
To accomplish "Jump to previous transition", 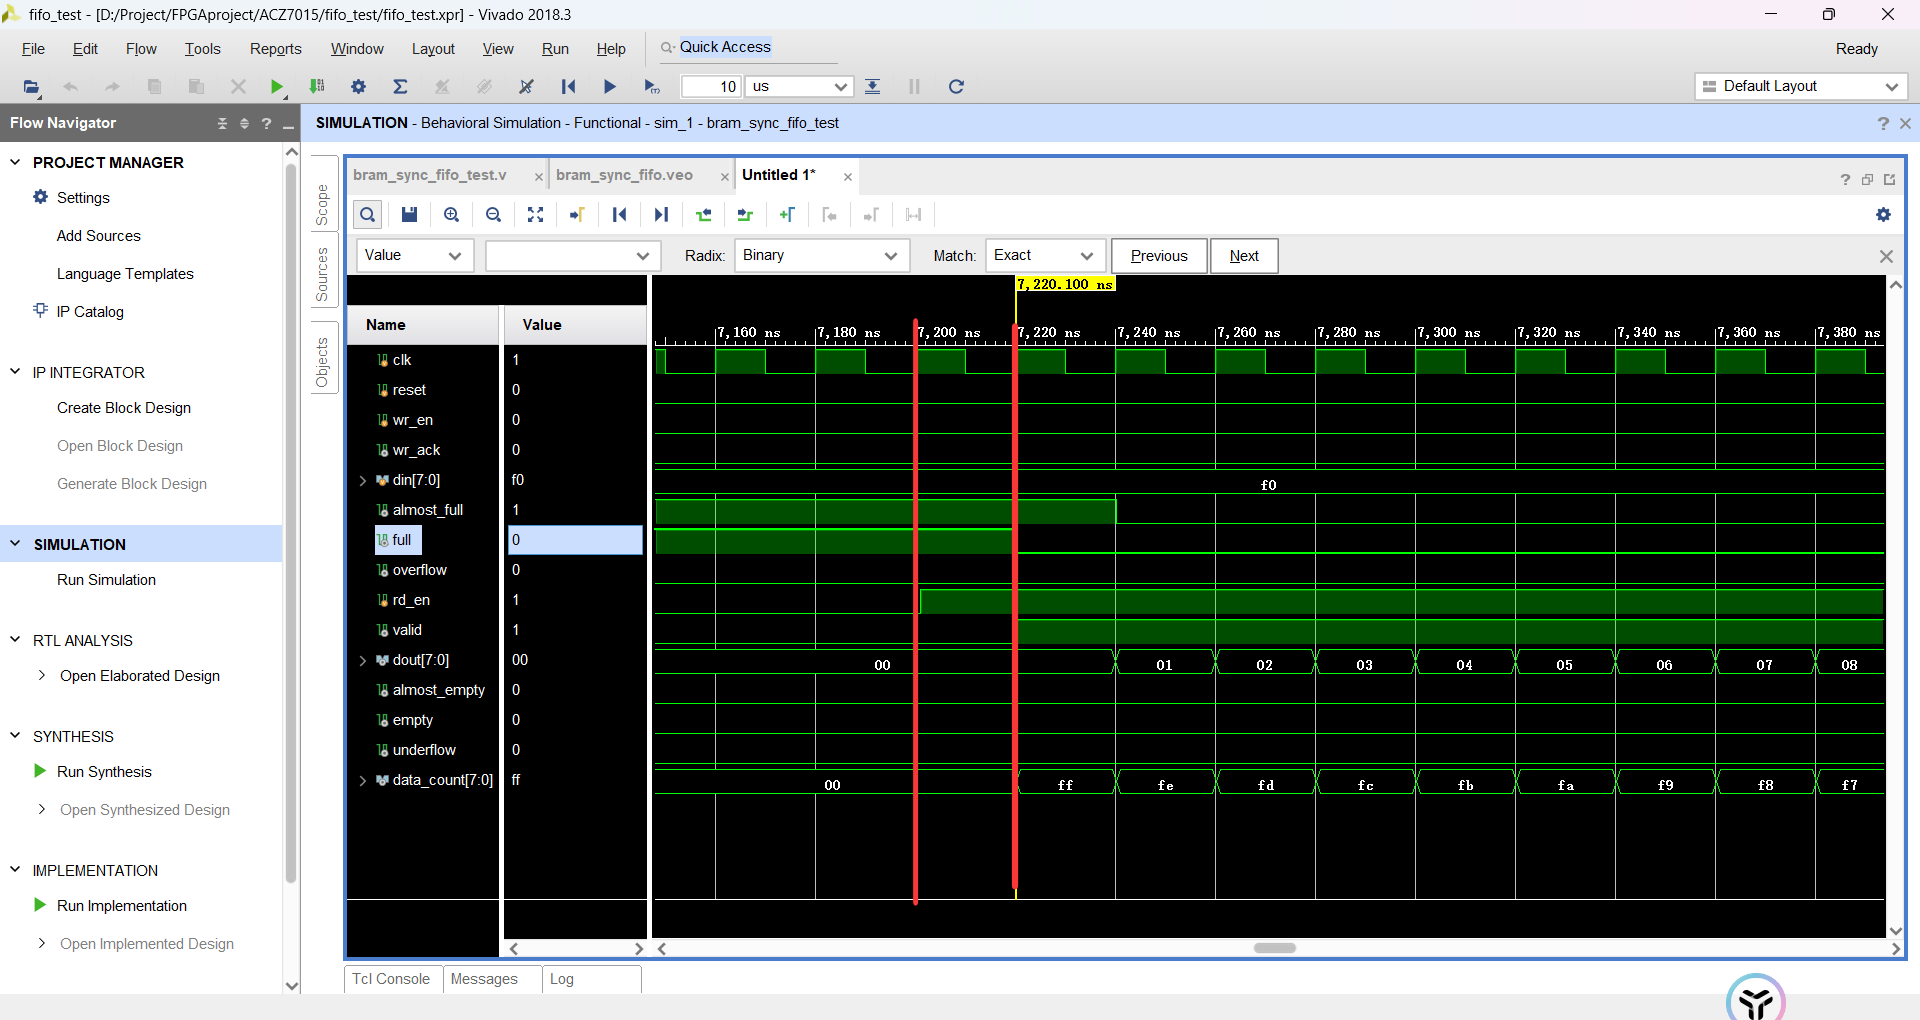I will tap(704, 214).
